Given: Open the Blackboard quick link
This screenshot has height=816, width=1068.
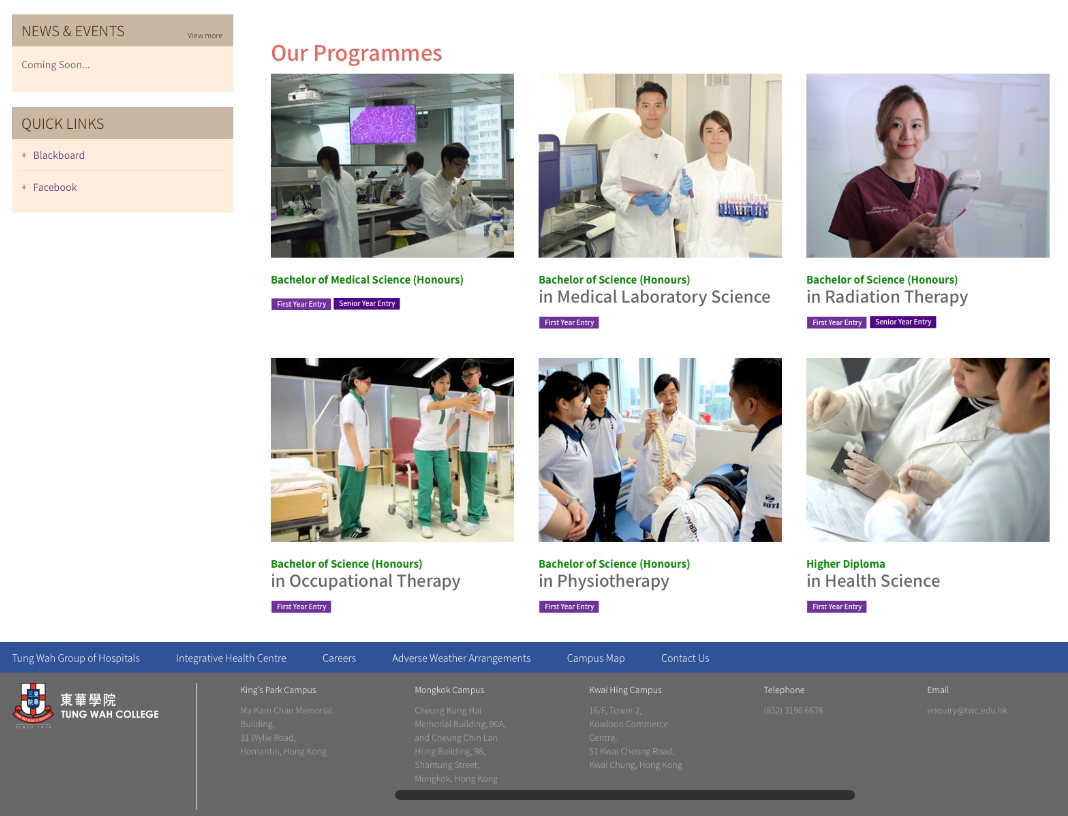Looking at the screenshot, I should click(59, 155).
